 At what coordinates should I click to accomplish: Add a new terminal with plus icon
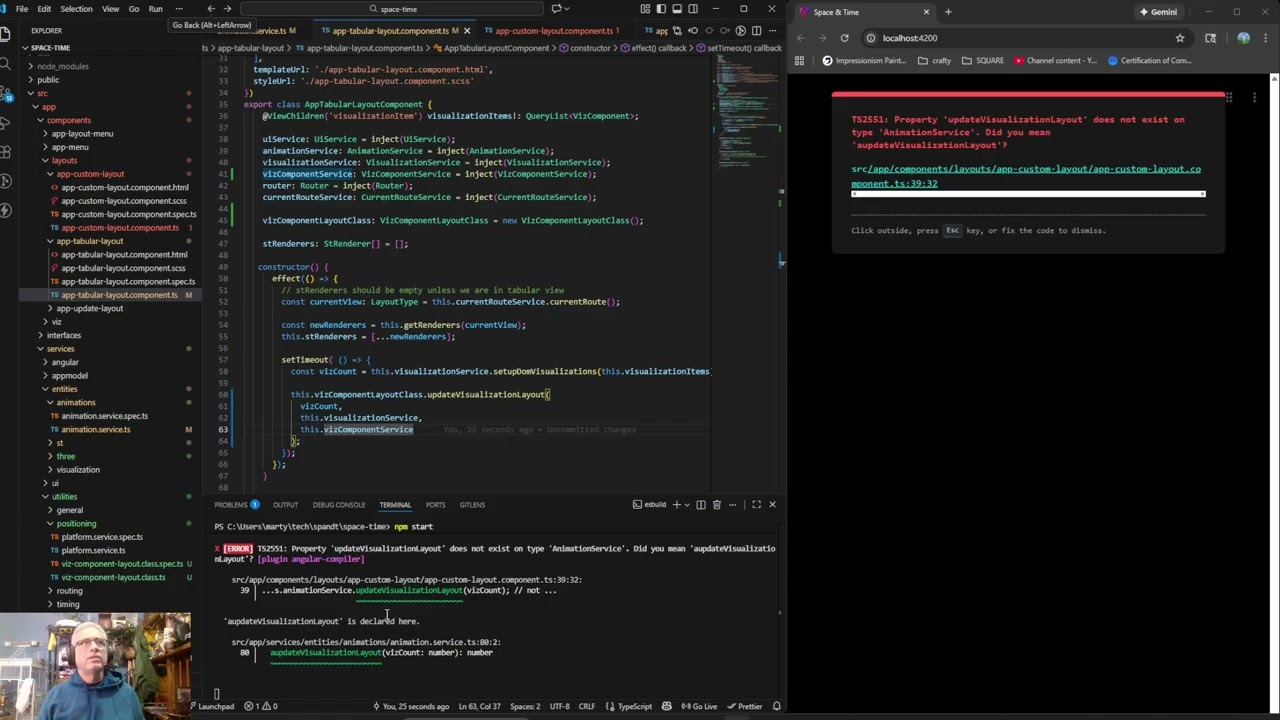pyautogui.click(x=676, y=505)
